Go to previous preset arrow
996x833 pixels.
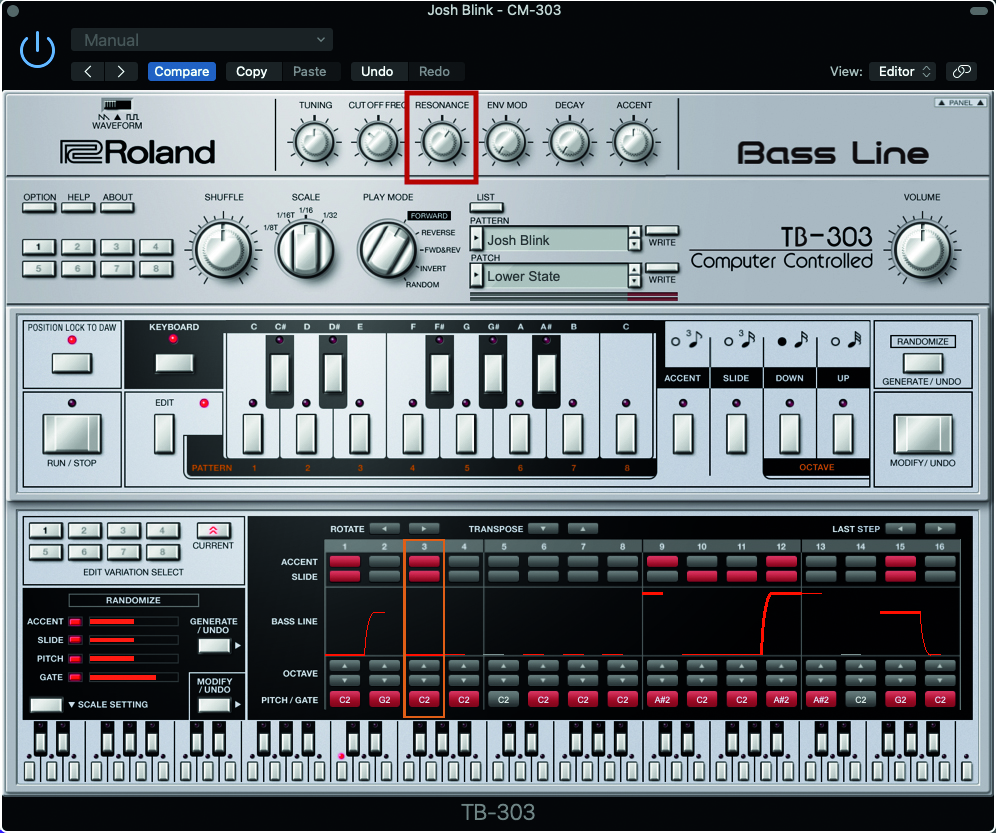coord(89,71)
